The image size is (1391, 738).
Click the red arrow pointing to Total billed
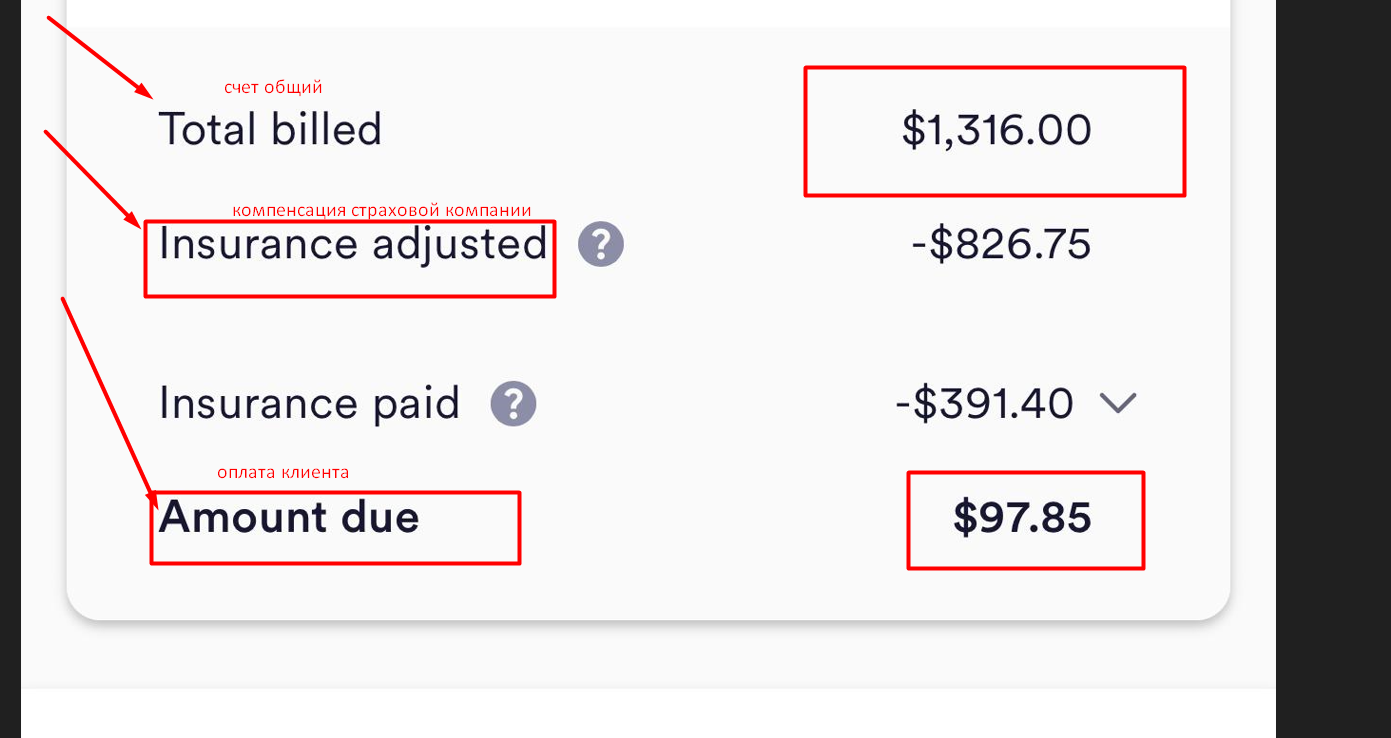click(100, 57)
